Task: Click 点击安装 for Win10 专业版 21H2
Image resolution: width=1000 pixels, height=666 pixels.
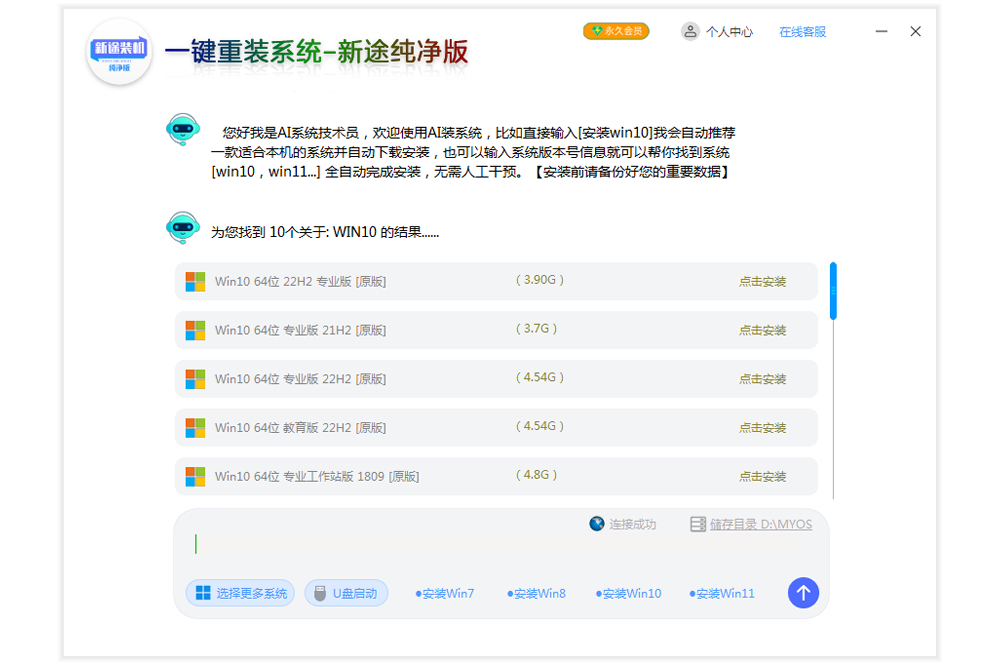Action: coord(762,330)
